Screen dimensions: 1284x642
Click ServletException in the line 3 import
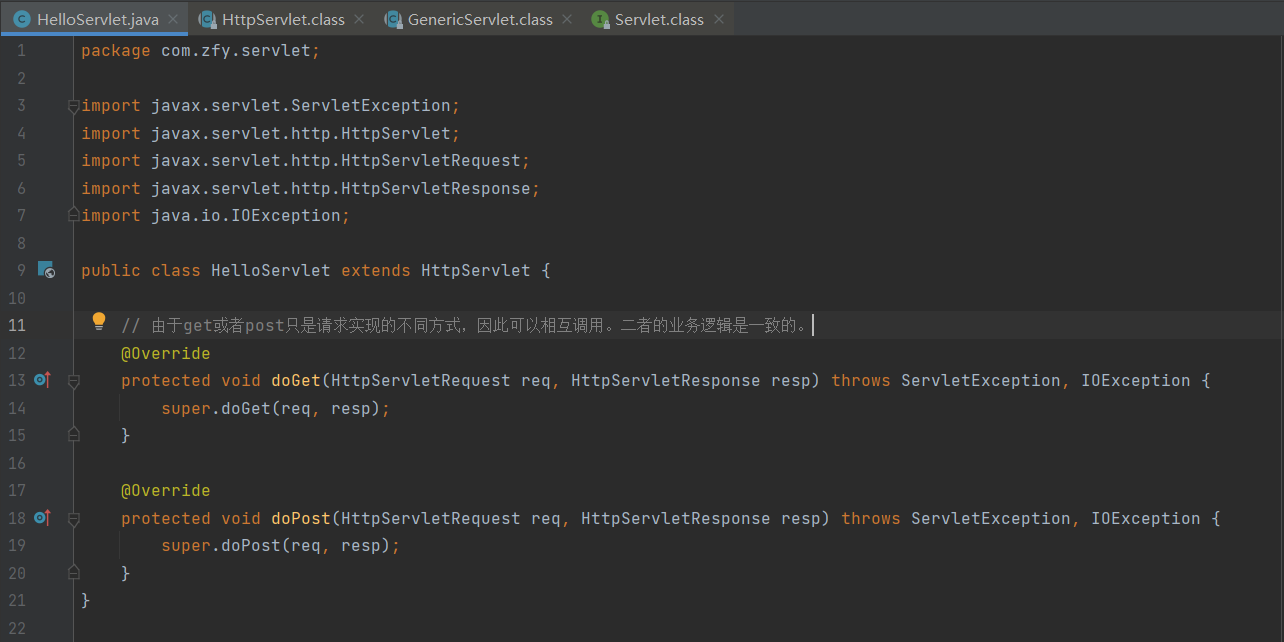click(371, 106)
